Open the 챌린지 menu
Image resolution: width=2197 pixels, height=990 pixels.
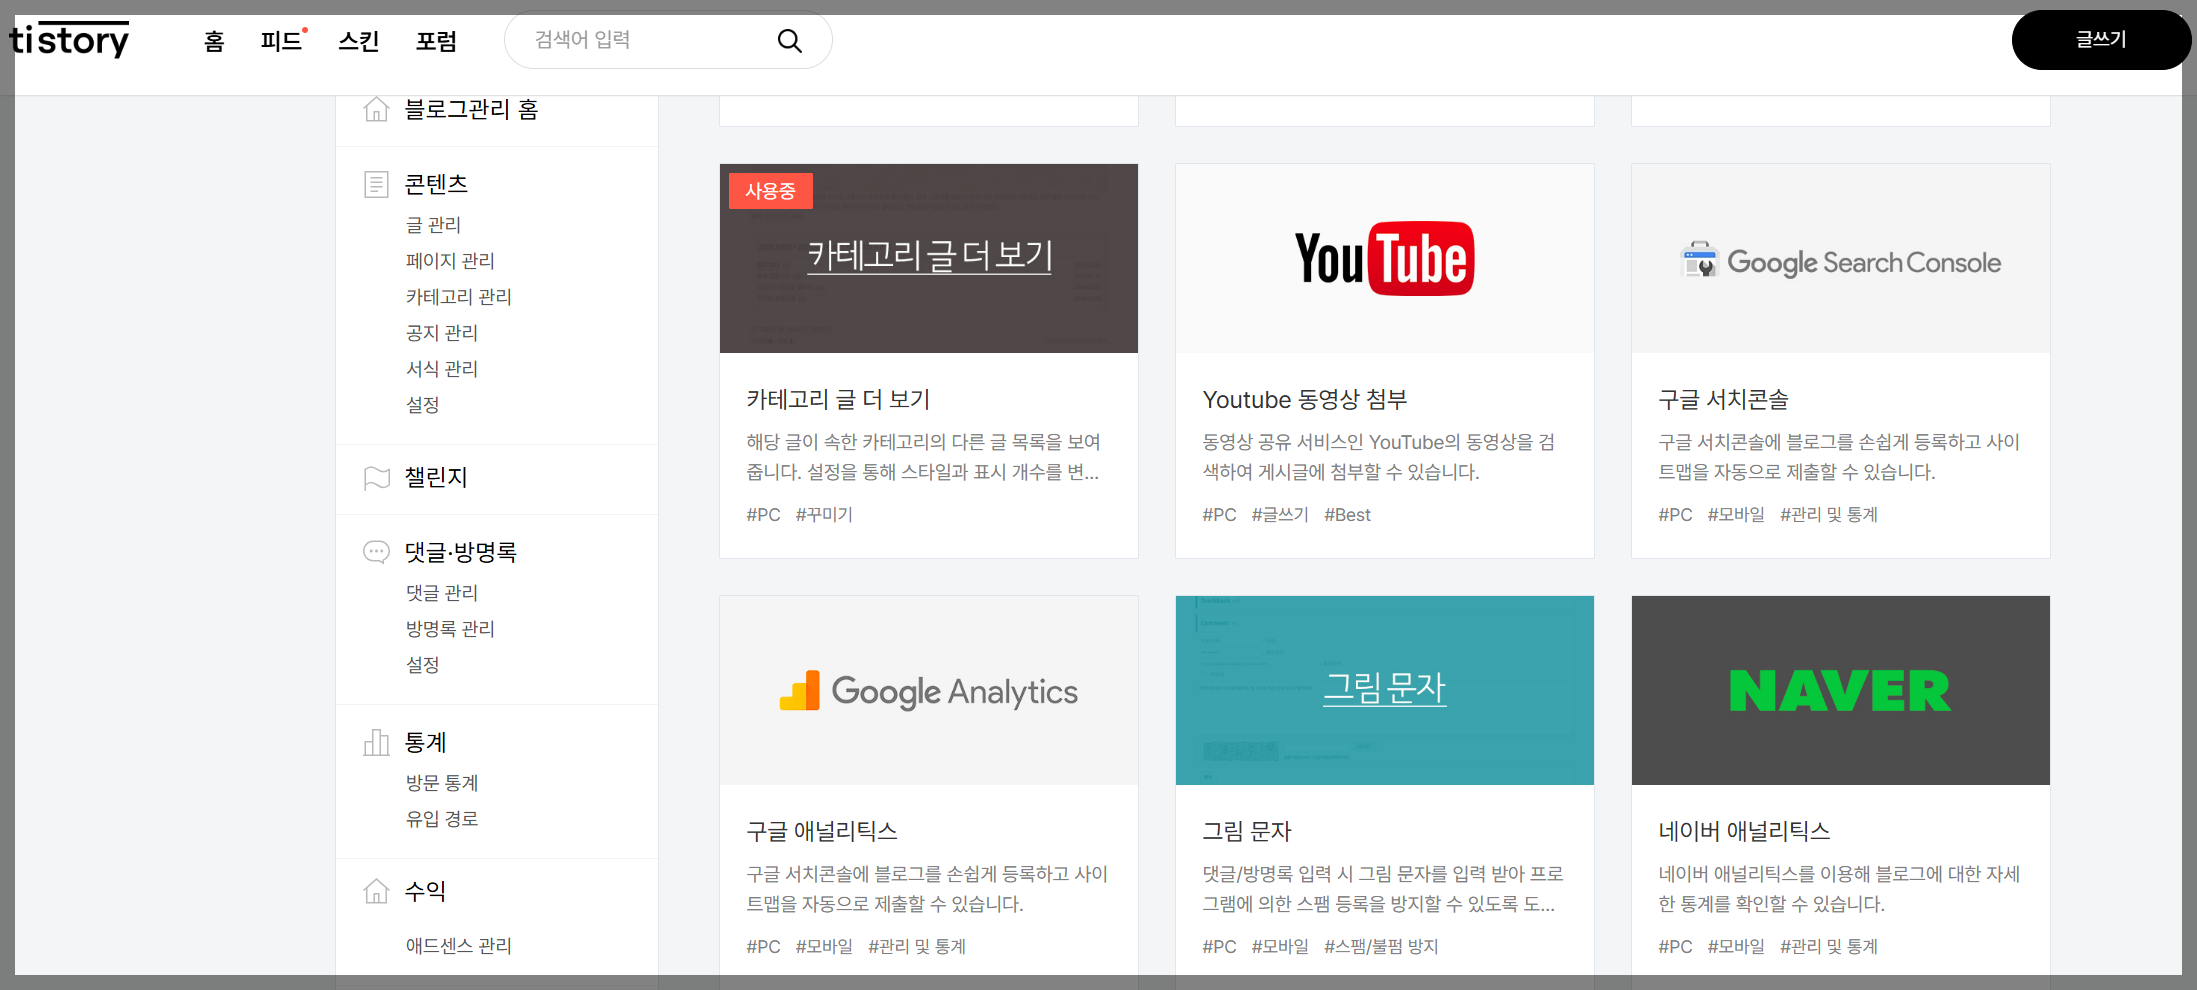tap(436, 478)
